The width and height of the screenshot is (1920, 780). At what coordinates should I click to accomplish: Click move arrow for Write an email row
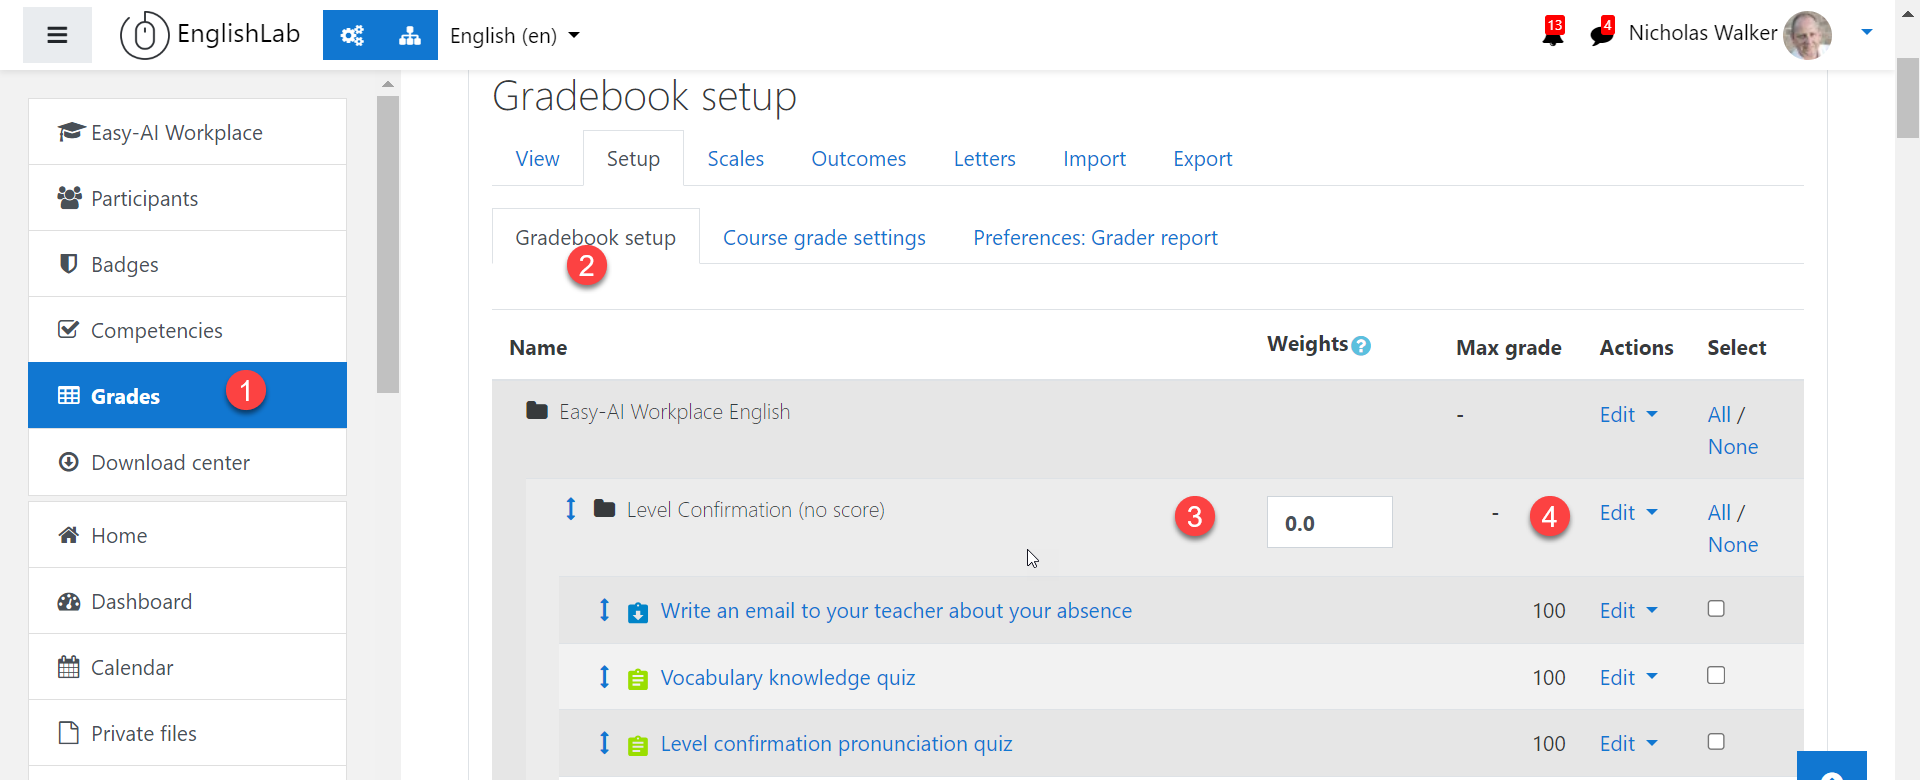click(604, 610)
